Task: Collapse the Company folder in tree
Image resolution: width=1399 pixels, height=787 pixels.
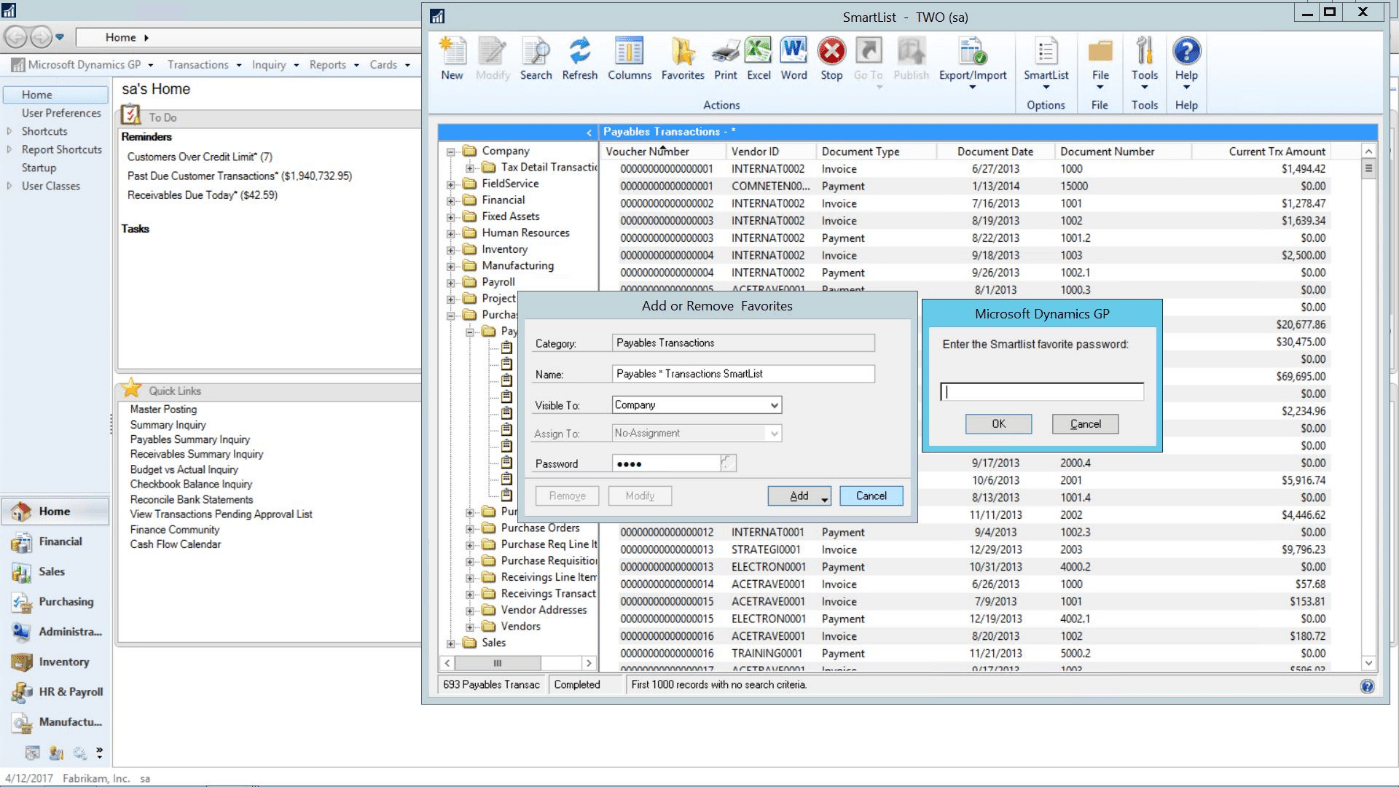Action: pyautogui.click(x=452, y=151)
